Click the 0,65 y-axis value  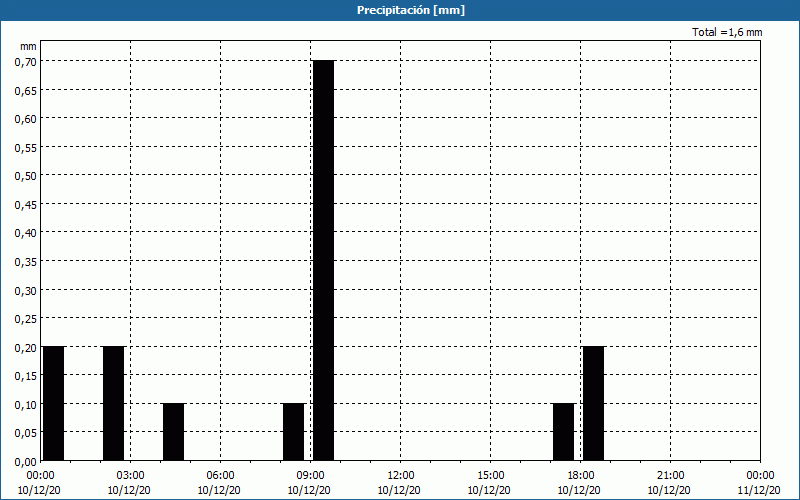(26, 90)
